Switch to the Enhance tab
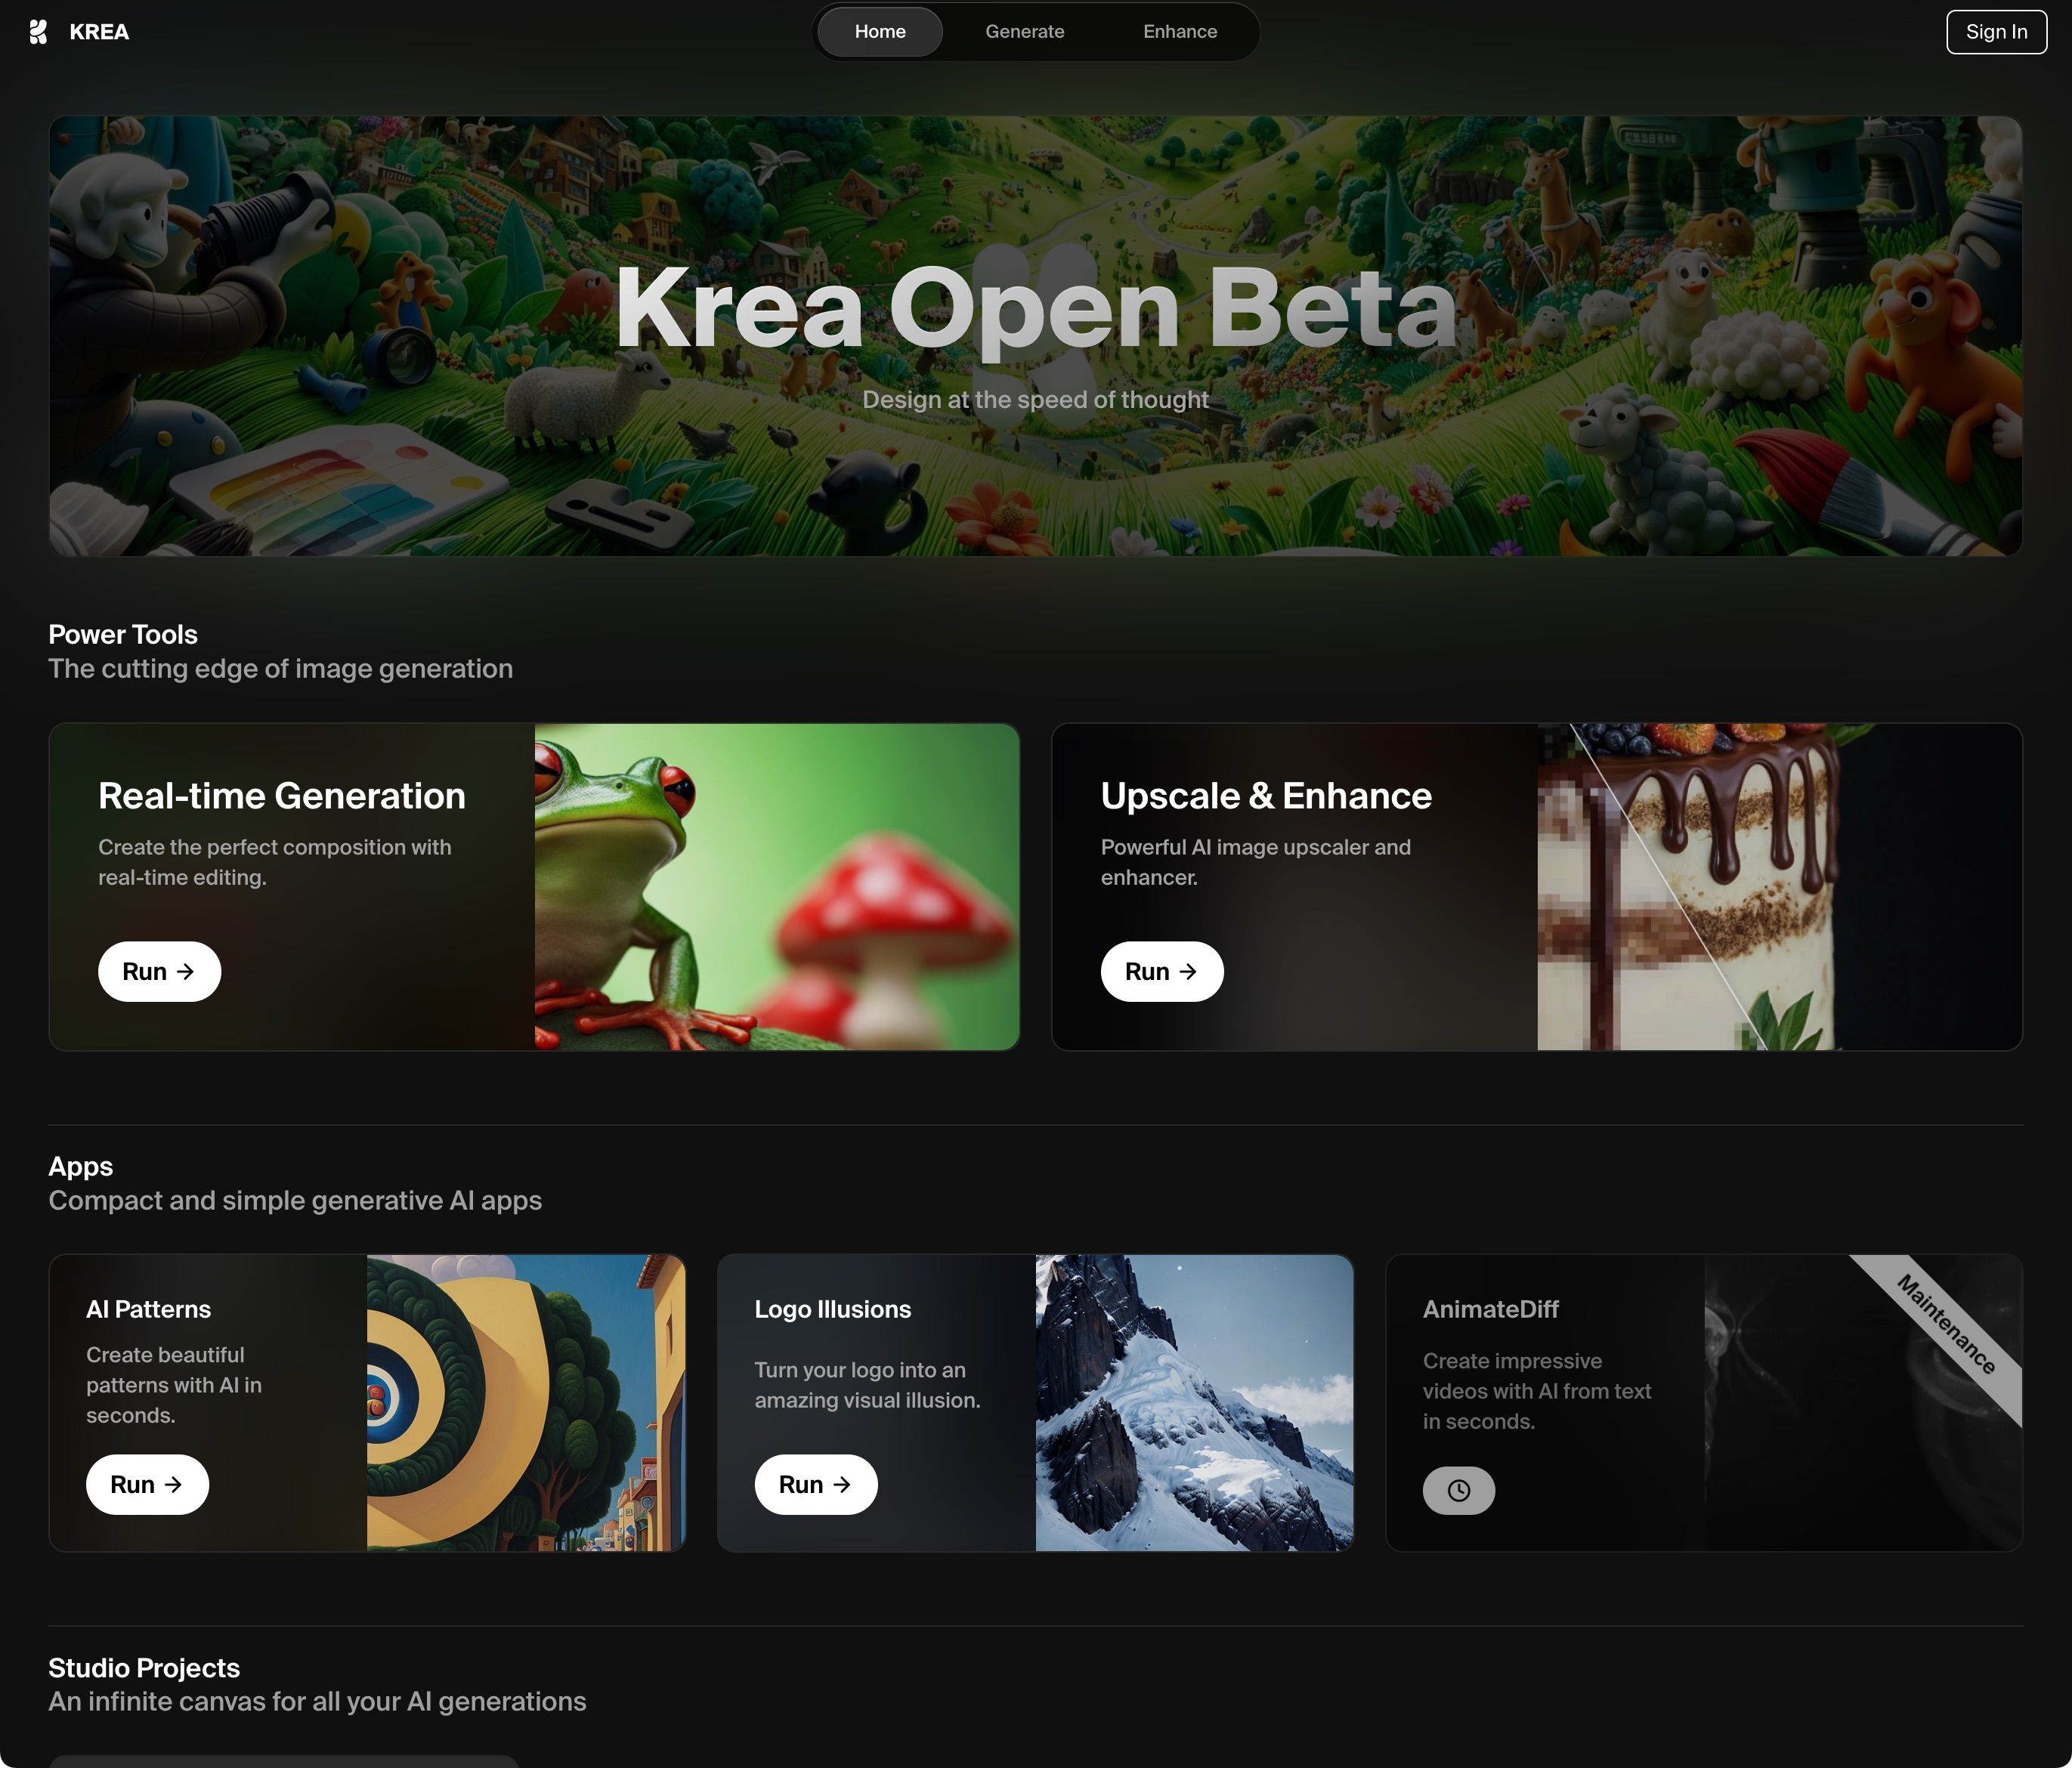Image resolution: width=2072 pixels, height=1768 pixels. pyautogui.click(x=1180, y=32)
